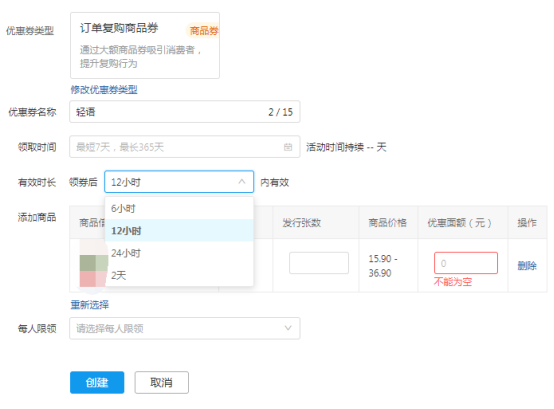Image resolution: width=554 pixels, height=409 pixels.
Task: Click the 取消 button
Action: pos(161,382)
